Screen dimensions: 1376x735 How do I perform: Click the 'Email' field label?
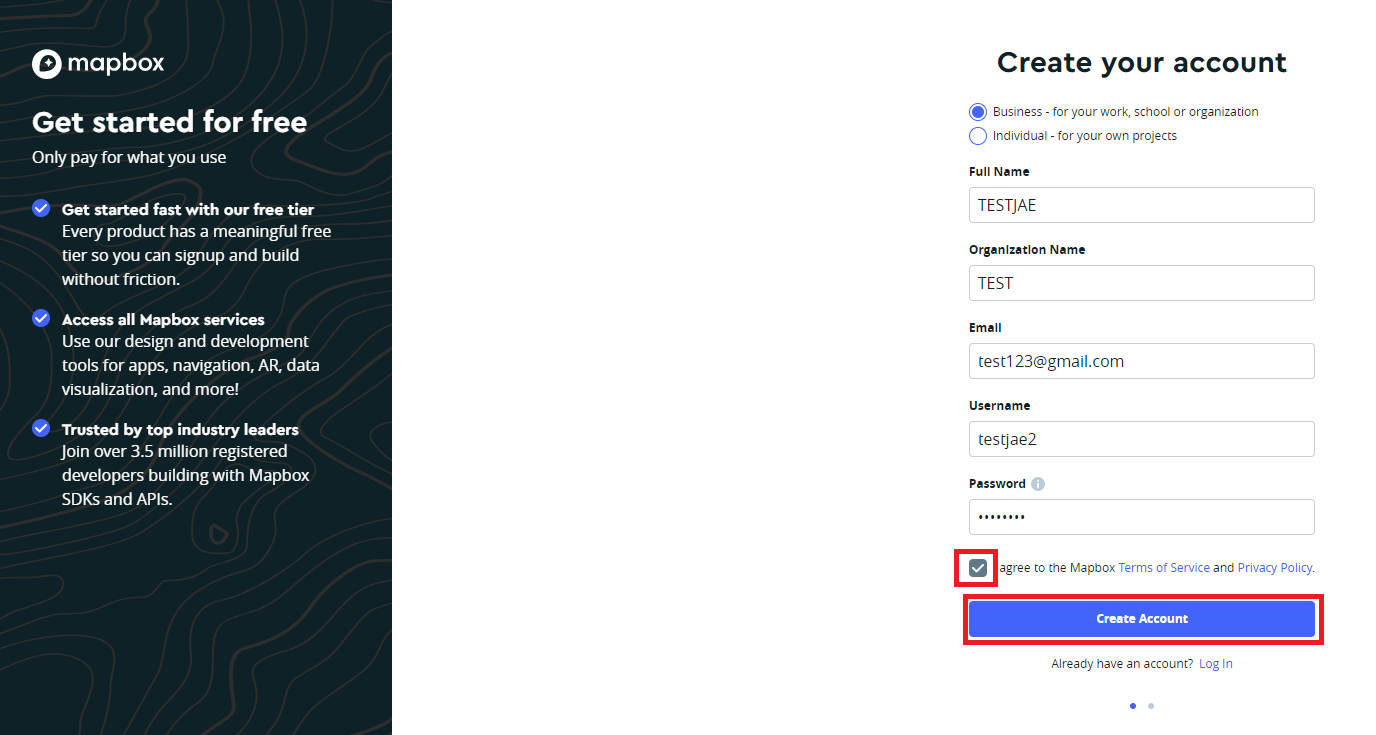(985, 328)
